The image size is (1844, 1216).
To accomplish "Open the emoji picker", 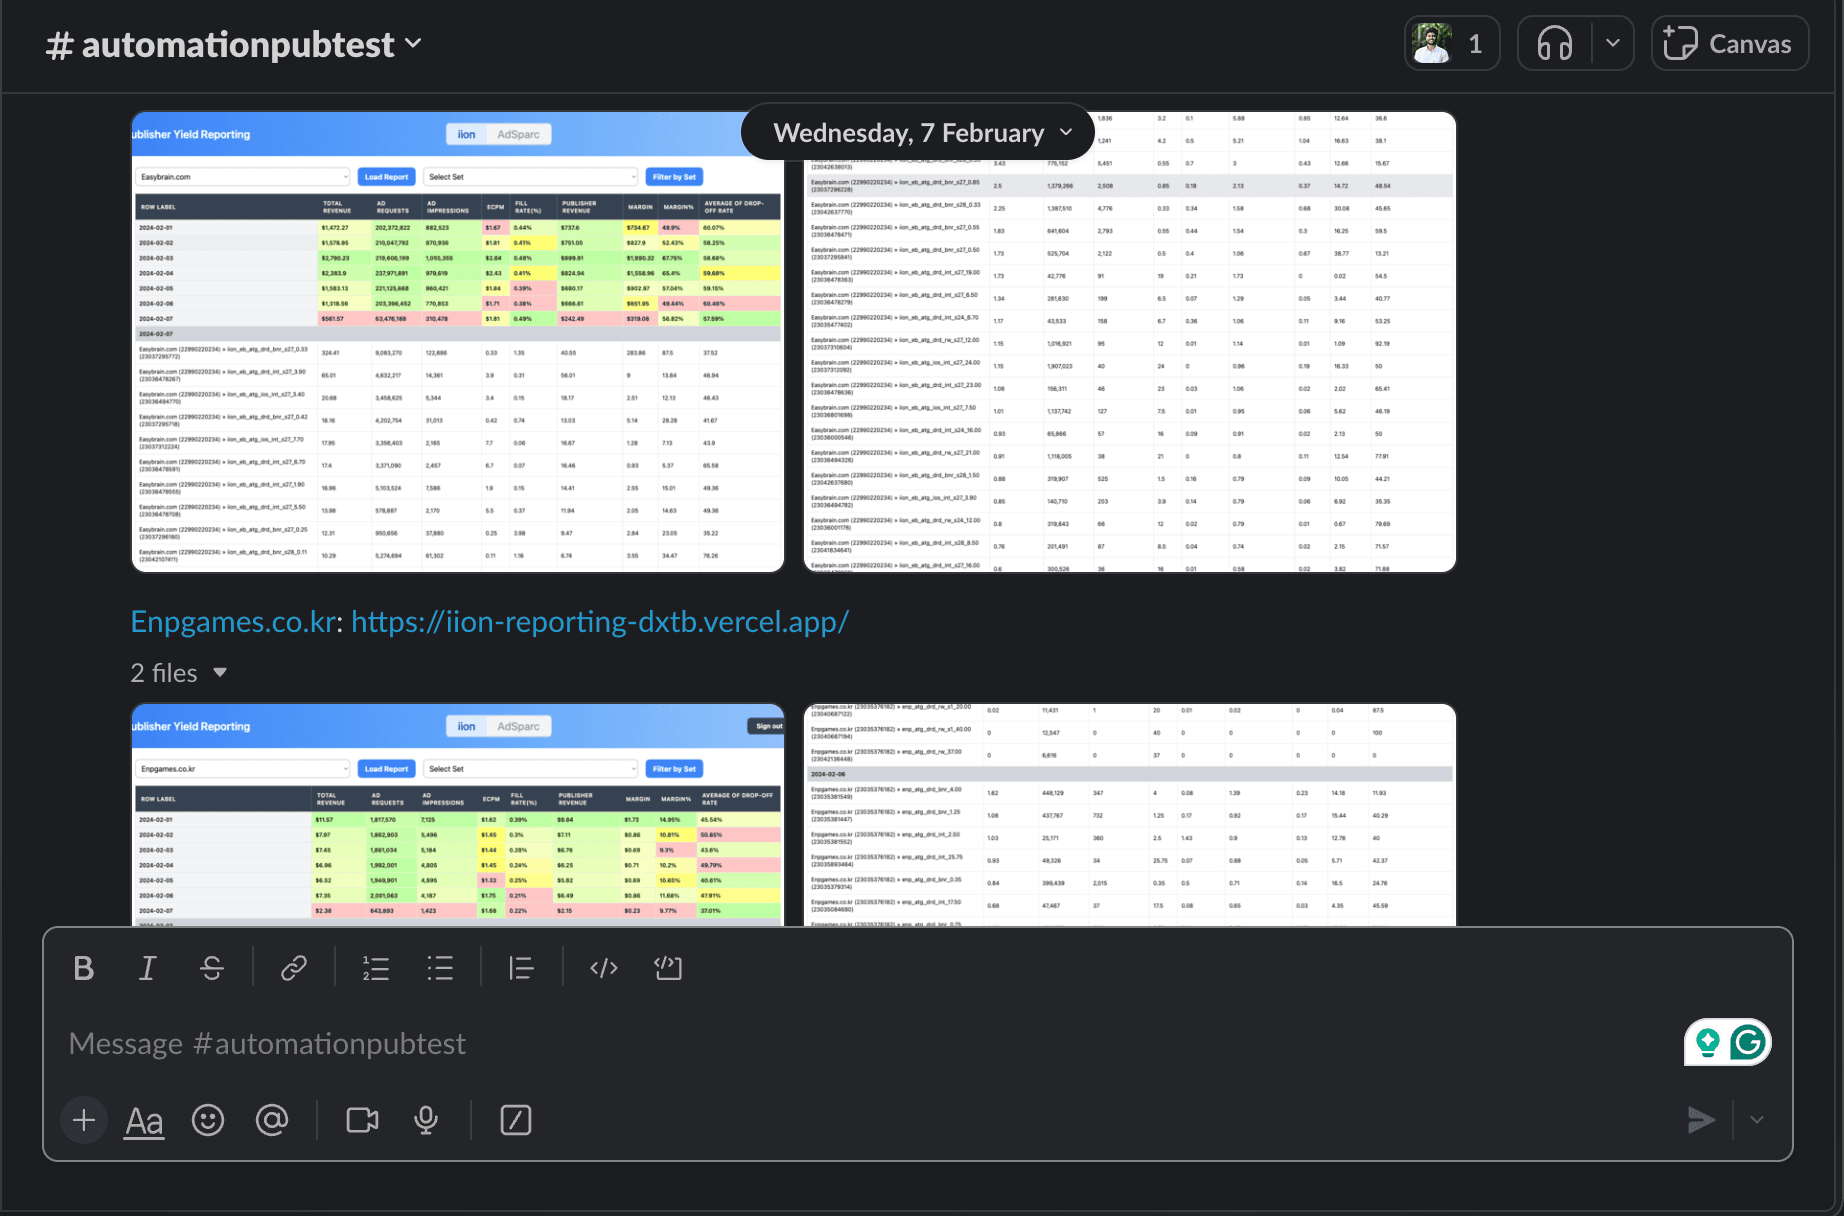I will [x=208, y=1120].
